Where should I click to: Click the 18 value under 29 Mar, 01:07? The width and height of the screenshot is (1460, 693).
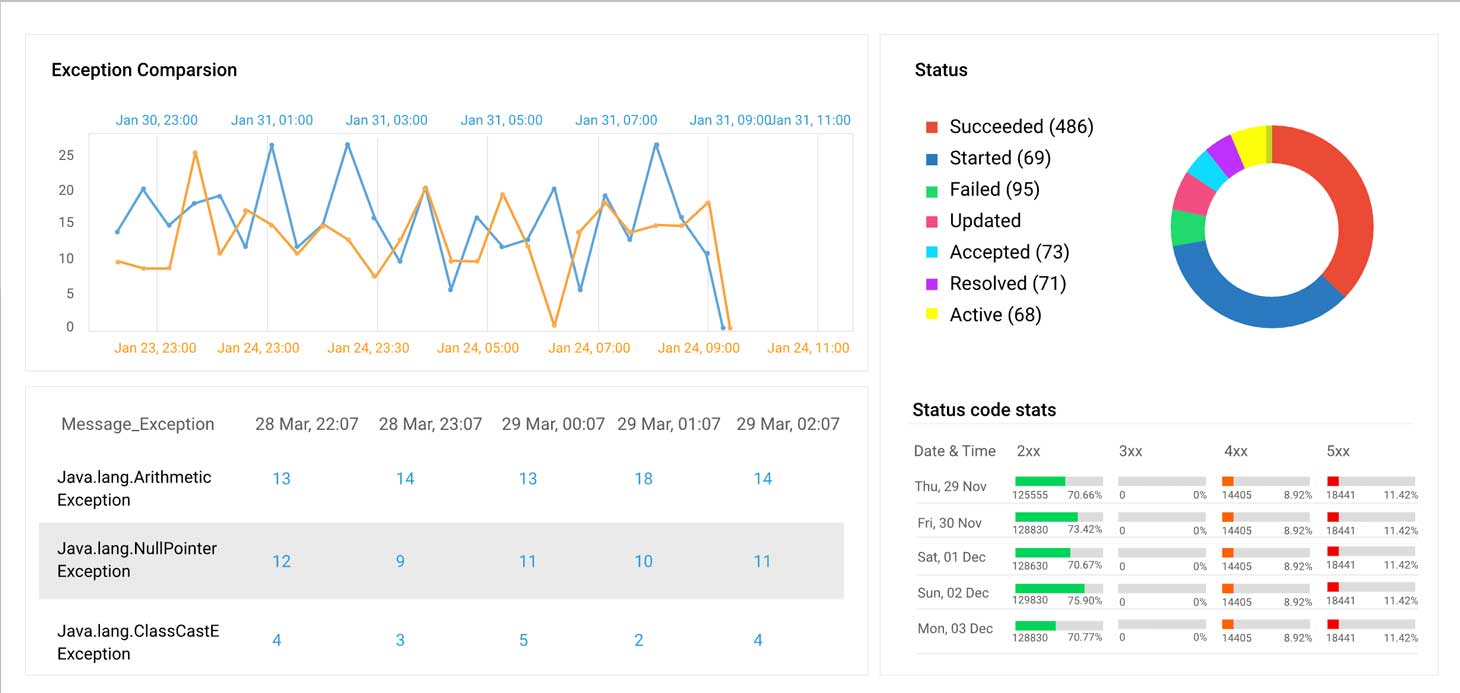click(x=643, y=478)
